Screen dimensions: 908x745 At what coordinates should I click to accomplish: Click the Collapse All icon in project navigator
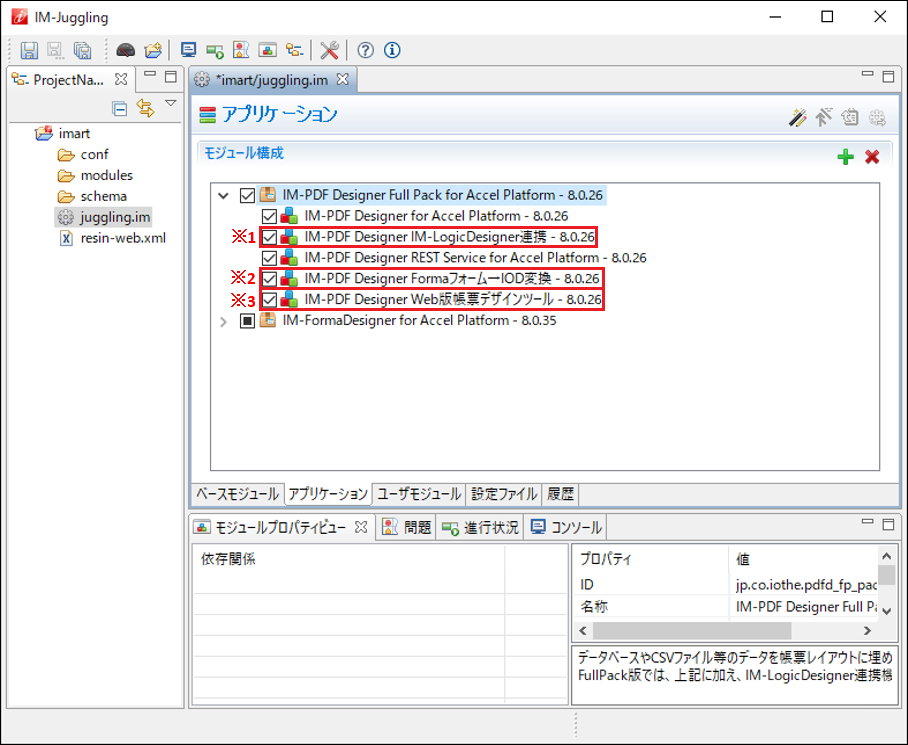pyautogui.click(x=119, y=108)
